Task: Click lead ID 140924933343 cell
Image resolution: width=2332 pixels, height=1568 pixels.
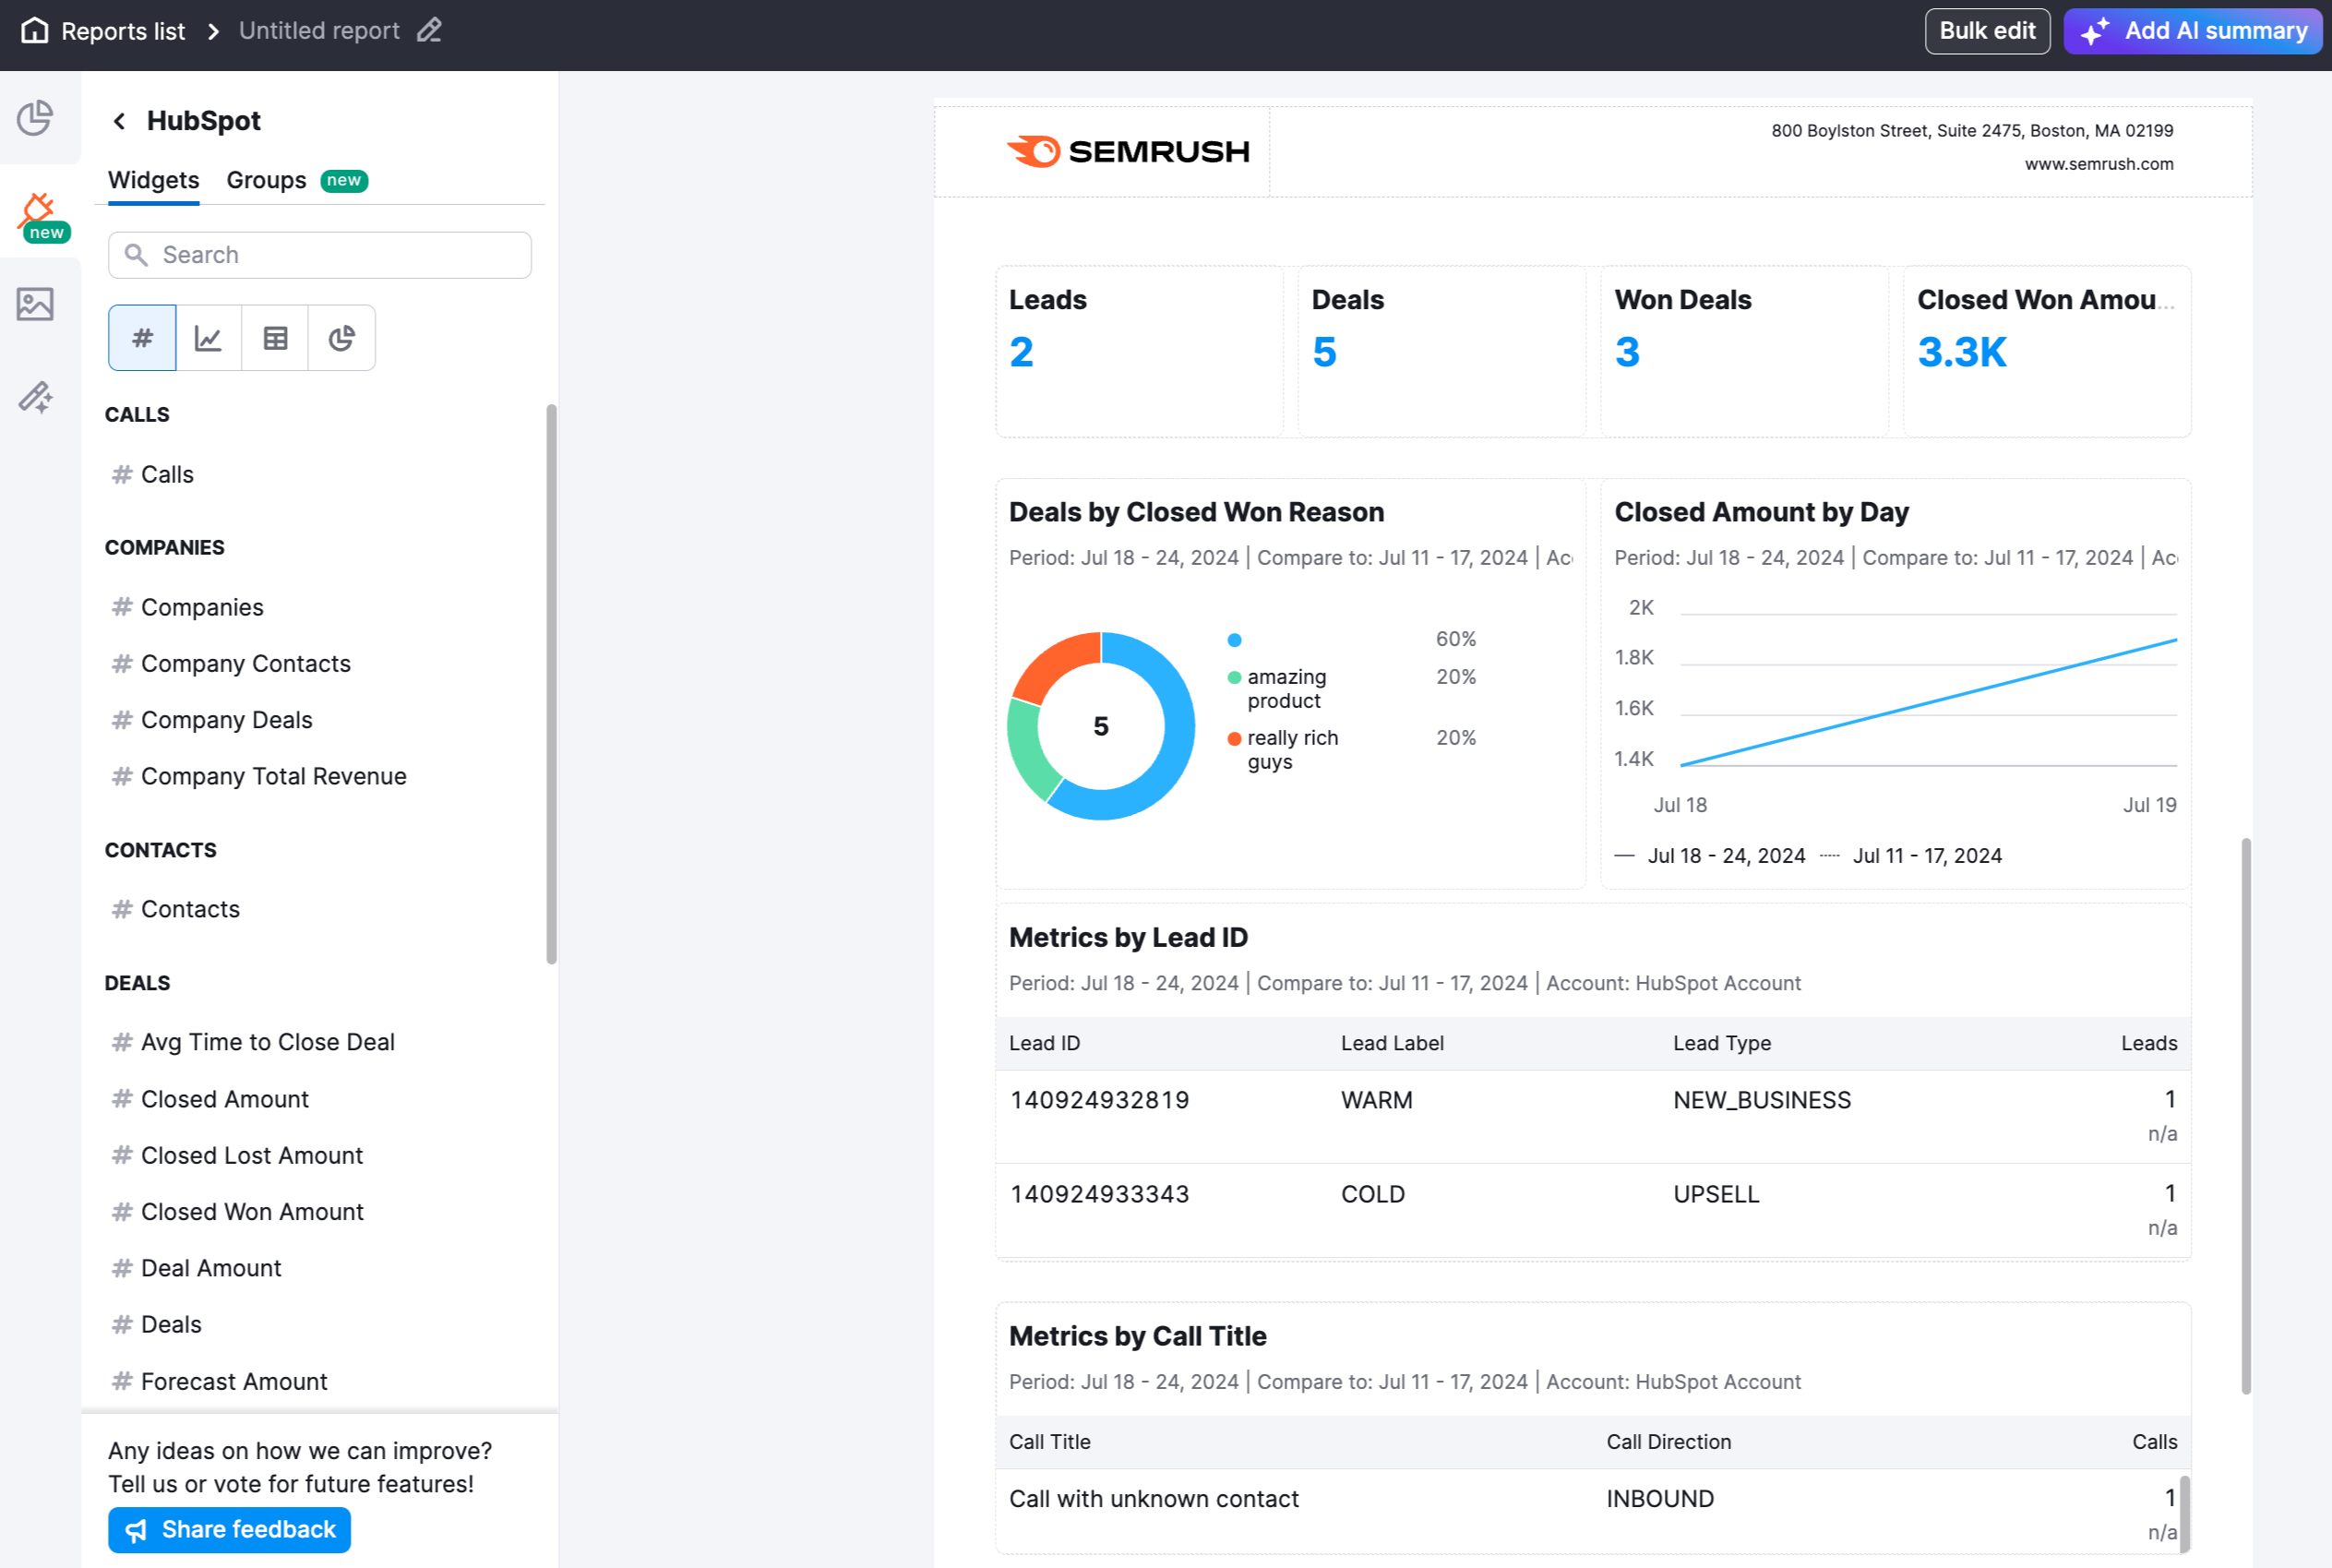Action: 1099,1194
